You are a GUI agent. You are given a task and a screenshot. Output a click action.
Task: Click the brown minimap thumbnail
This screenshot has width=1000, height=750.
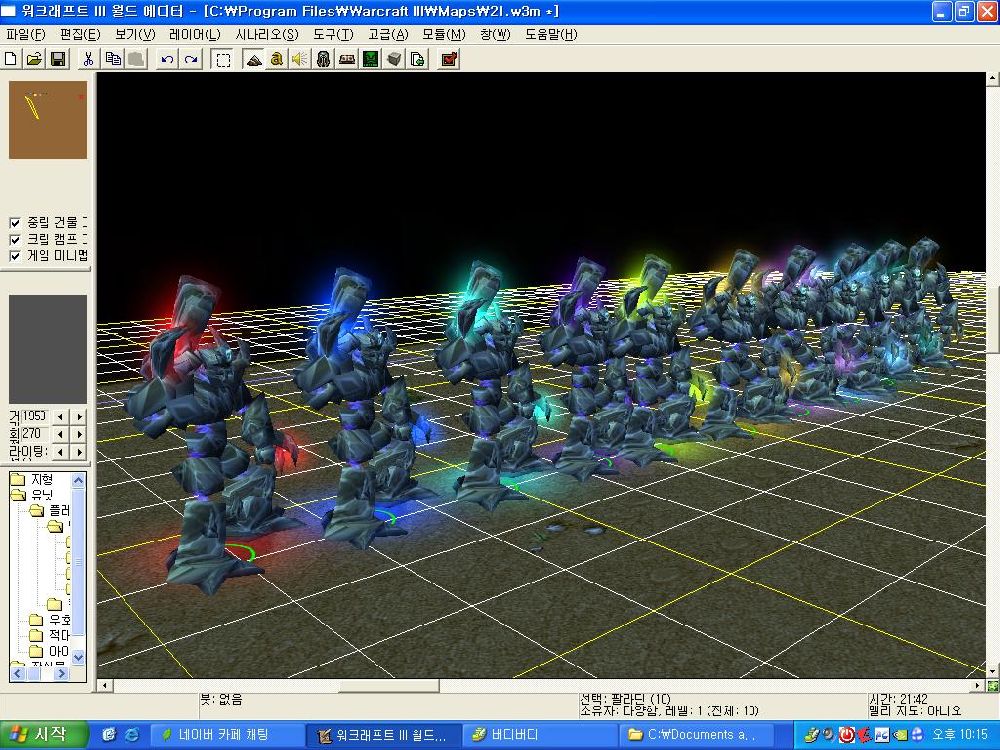pyautogui.click(x=48, y=119)
